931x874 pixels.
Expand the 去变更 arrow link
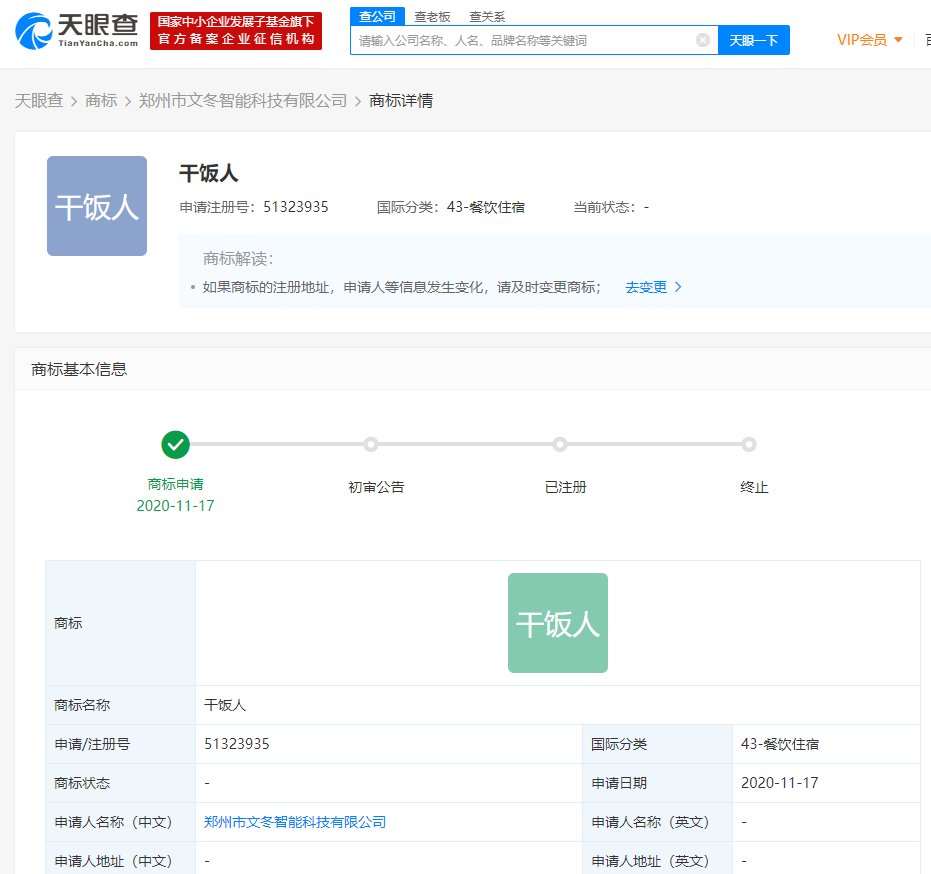(679, 287)
